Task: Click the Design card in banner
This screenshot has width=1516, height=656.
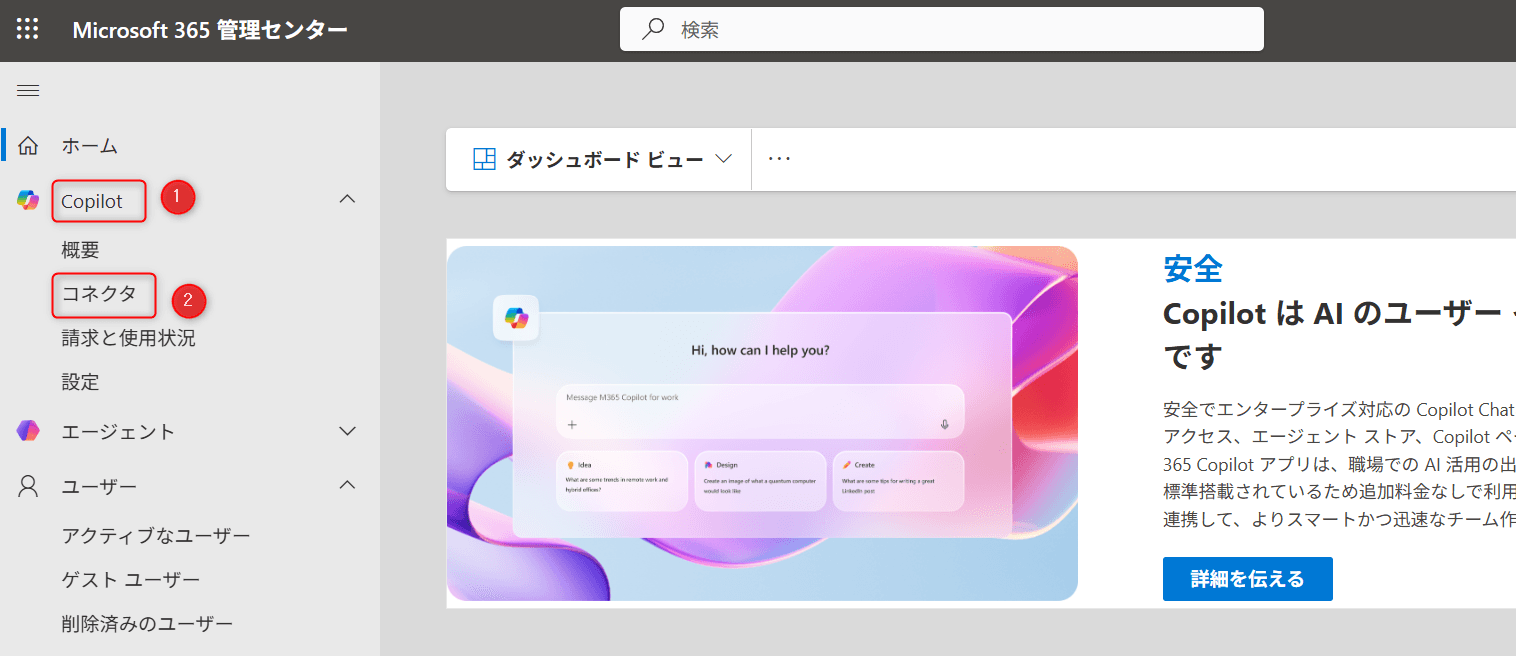Action: click(x=760, y=481)
